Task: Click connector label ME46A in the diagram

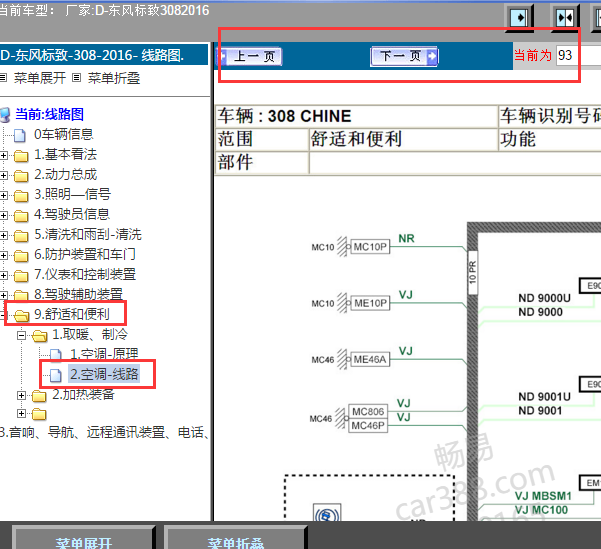Action: pos(370,359)
